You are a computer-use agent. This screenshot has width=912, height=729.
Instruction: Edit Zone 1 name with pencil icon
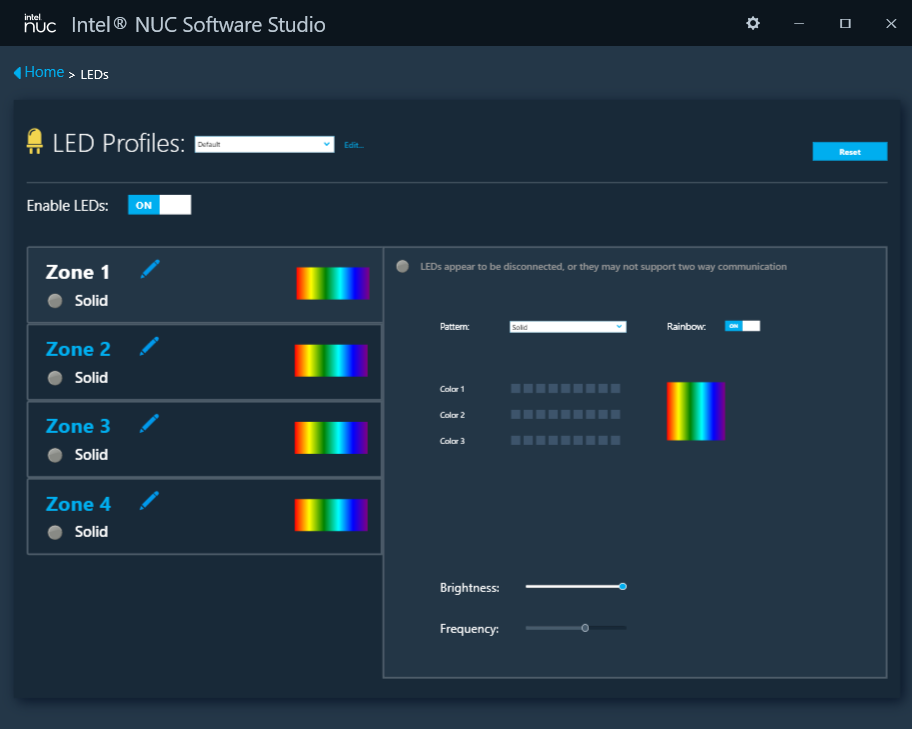(x=150, y=269)
